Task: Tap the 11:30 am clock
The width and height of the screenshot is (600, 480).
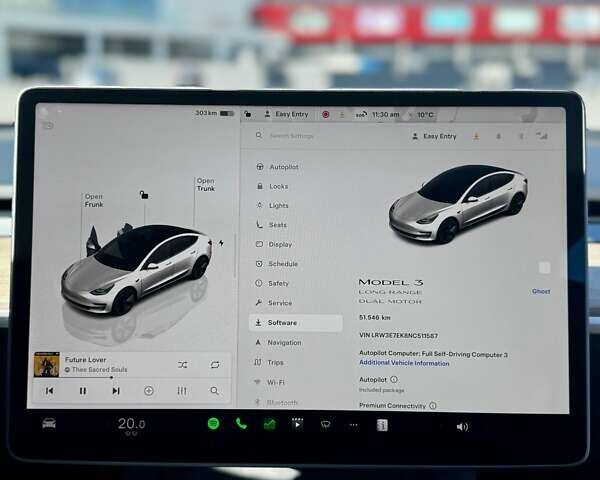Action: click(385, 114)
